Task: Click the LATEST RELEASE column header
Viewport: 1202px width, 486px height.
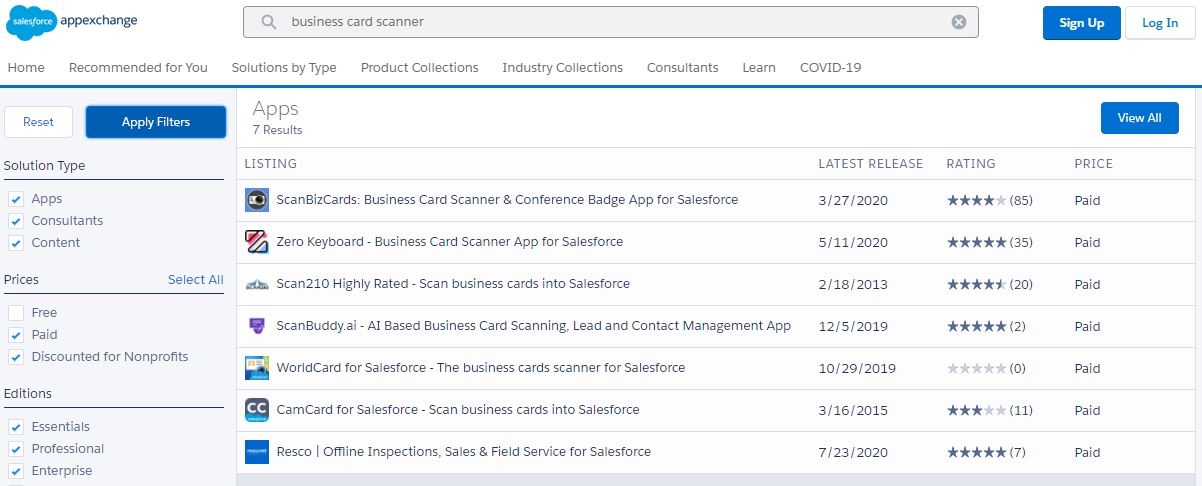Action: pos(870,164)
